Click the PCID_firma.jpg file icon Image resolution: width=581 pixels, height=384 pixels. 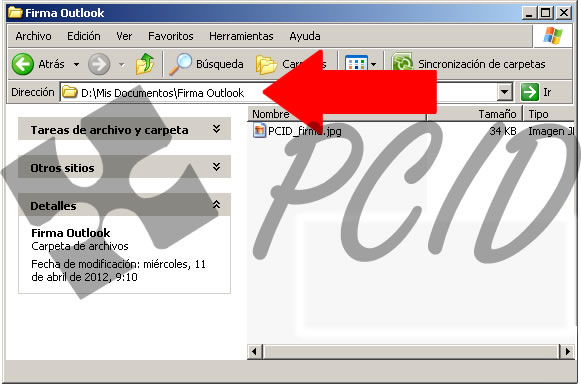(x=259, y=130)
